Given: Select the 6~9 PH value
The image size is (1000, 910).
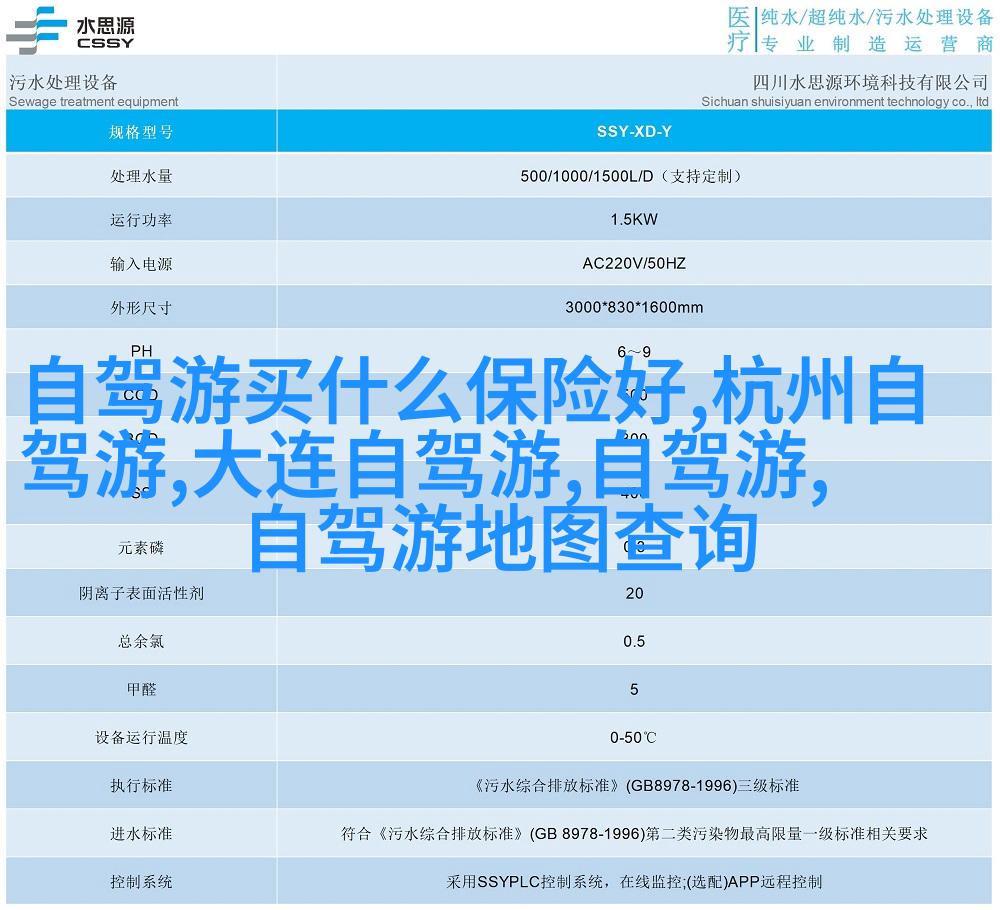Looking at the screenshot, I should 634,351.
